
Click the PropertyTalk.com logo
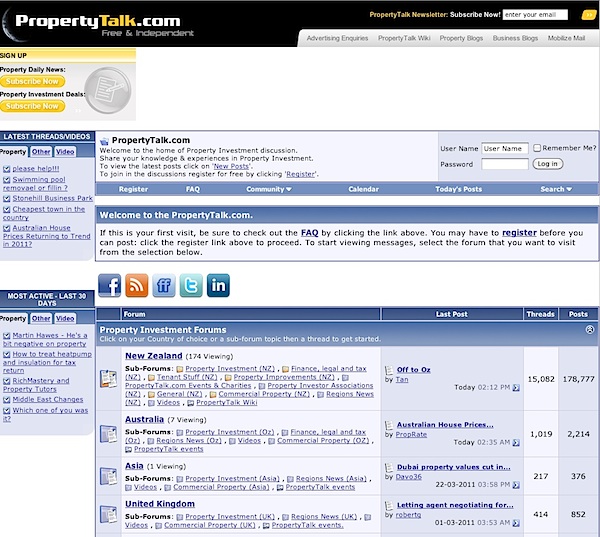point(98,24)
